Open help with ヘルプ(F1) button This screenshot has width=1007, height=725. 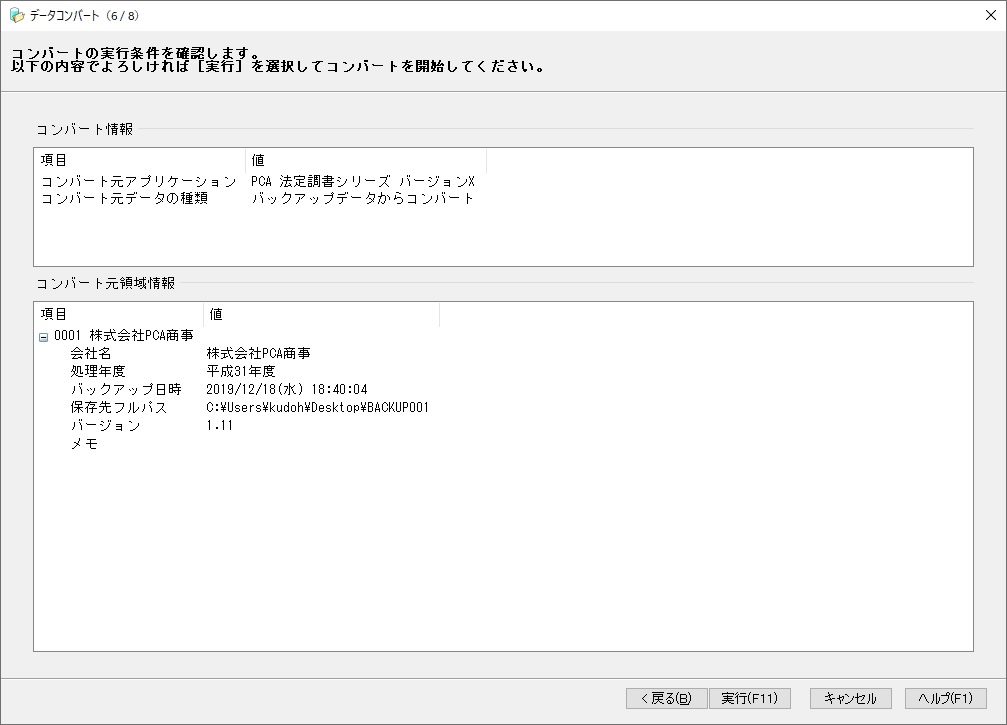pyautogui.click(x=945, y=698)
